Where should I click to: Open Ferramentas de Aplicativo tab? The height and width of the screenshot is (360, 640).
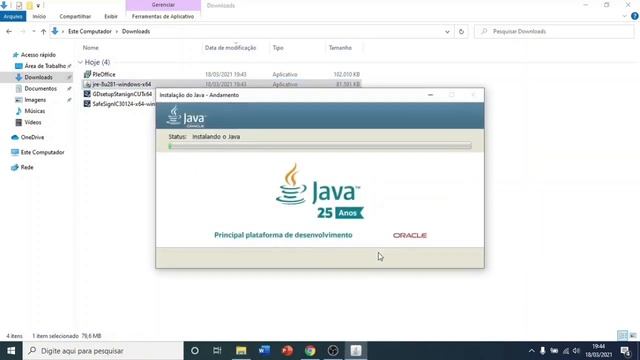pos(163,16)
